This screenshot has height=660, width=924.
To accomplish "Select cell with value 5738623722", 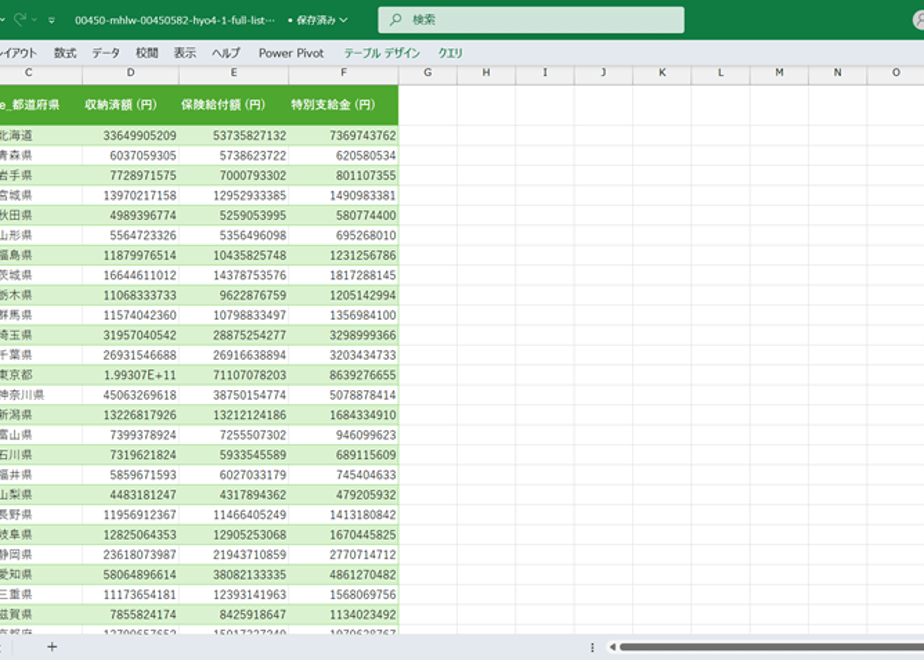I will 234,156.
